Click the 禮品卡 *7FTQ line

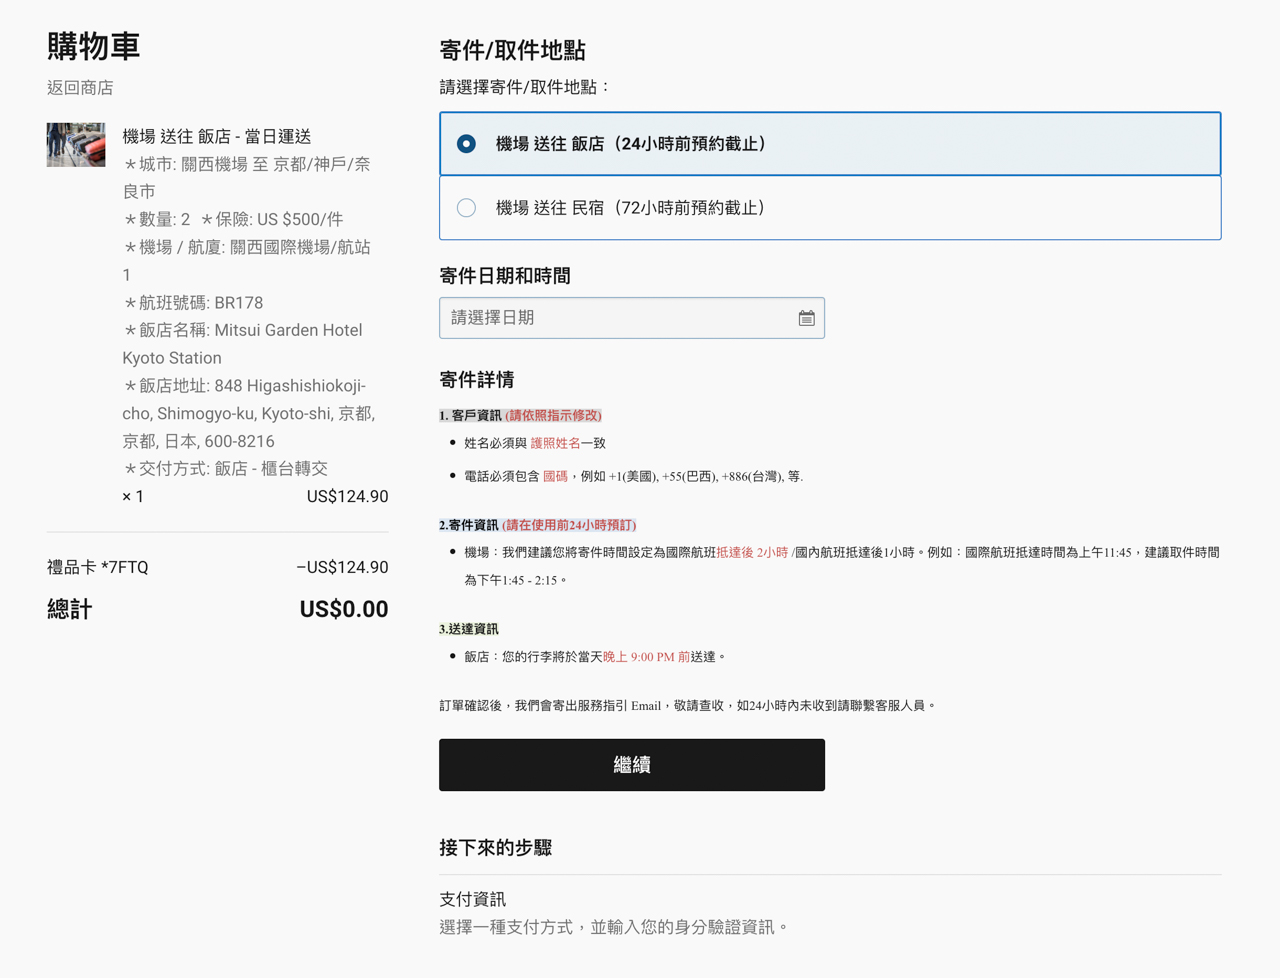(x=97, y=567)
